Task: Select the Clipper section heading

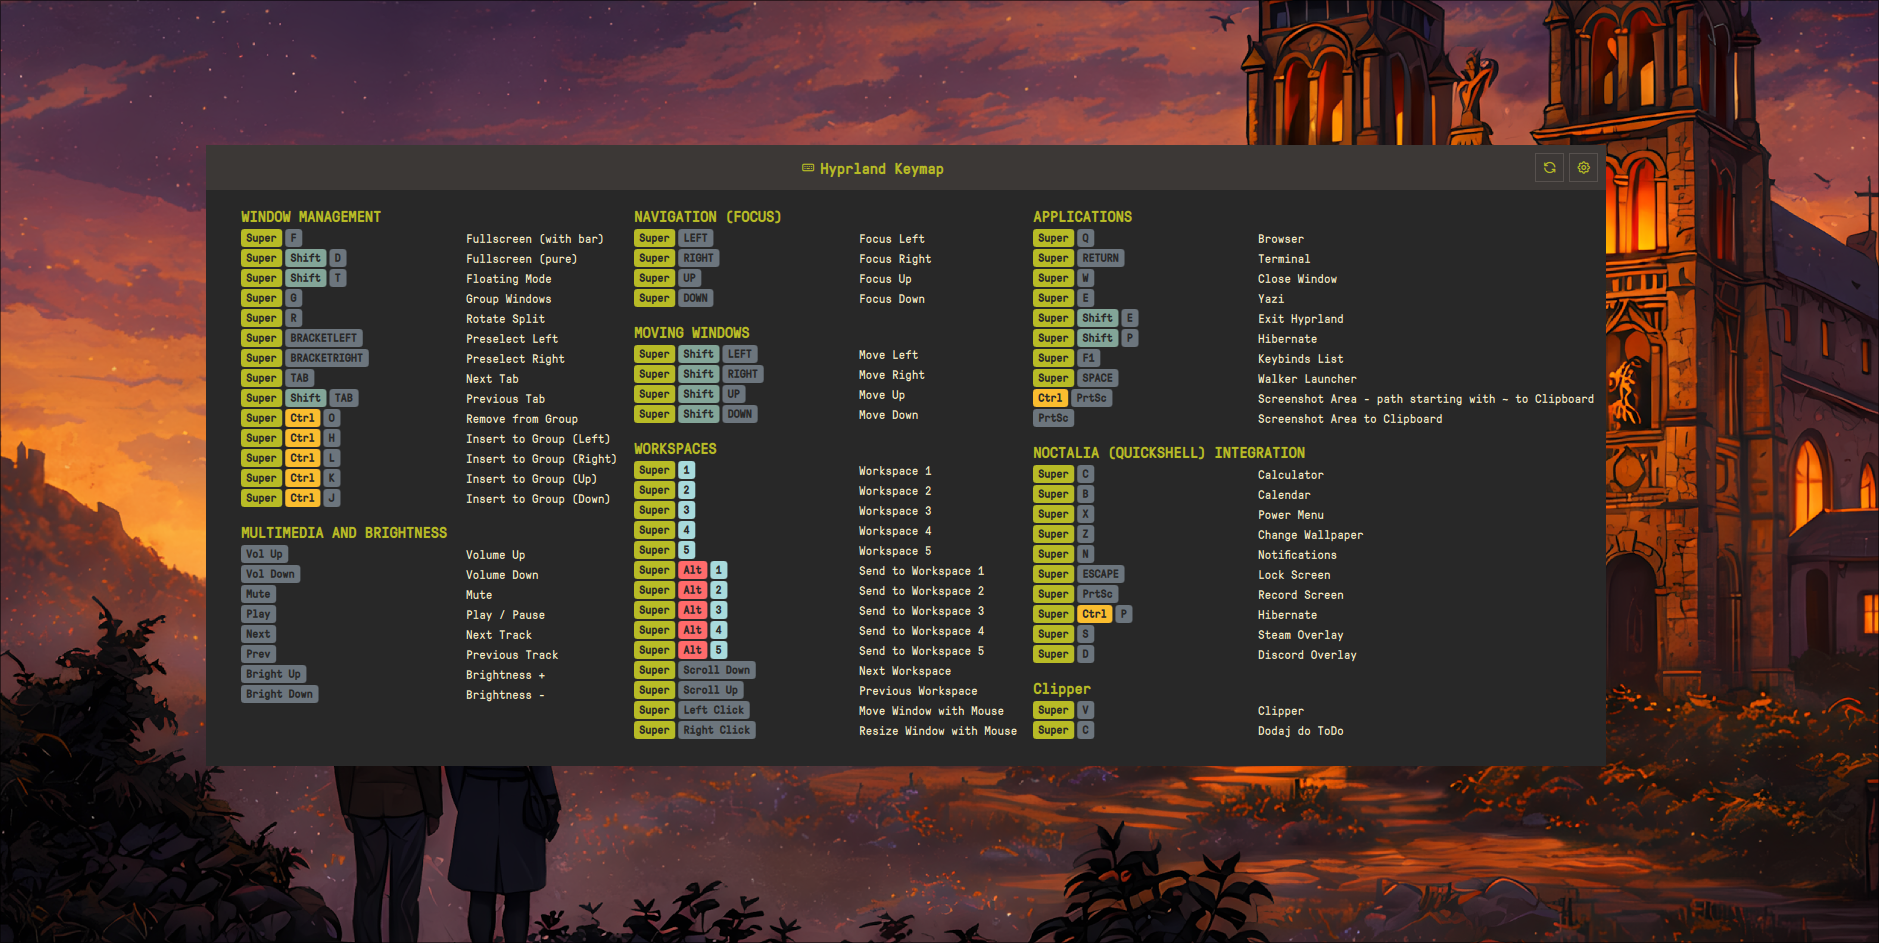Action: (1062, 688)
